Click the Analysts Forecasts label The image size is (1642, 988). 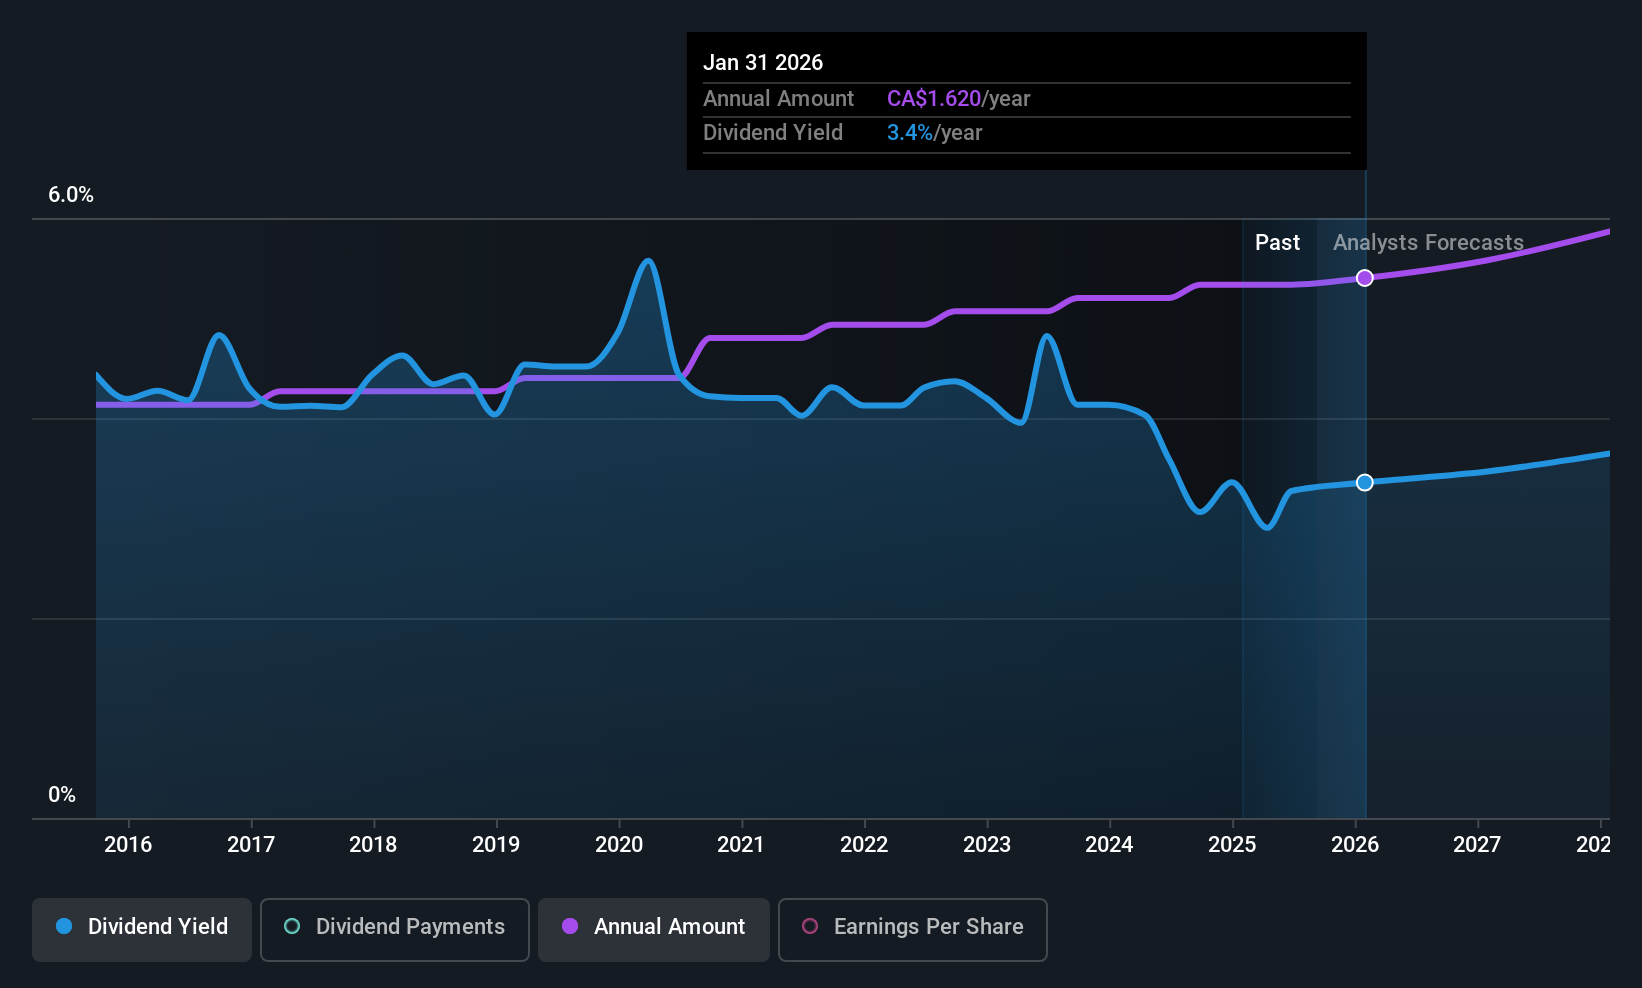[1428, 243]
